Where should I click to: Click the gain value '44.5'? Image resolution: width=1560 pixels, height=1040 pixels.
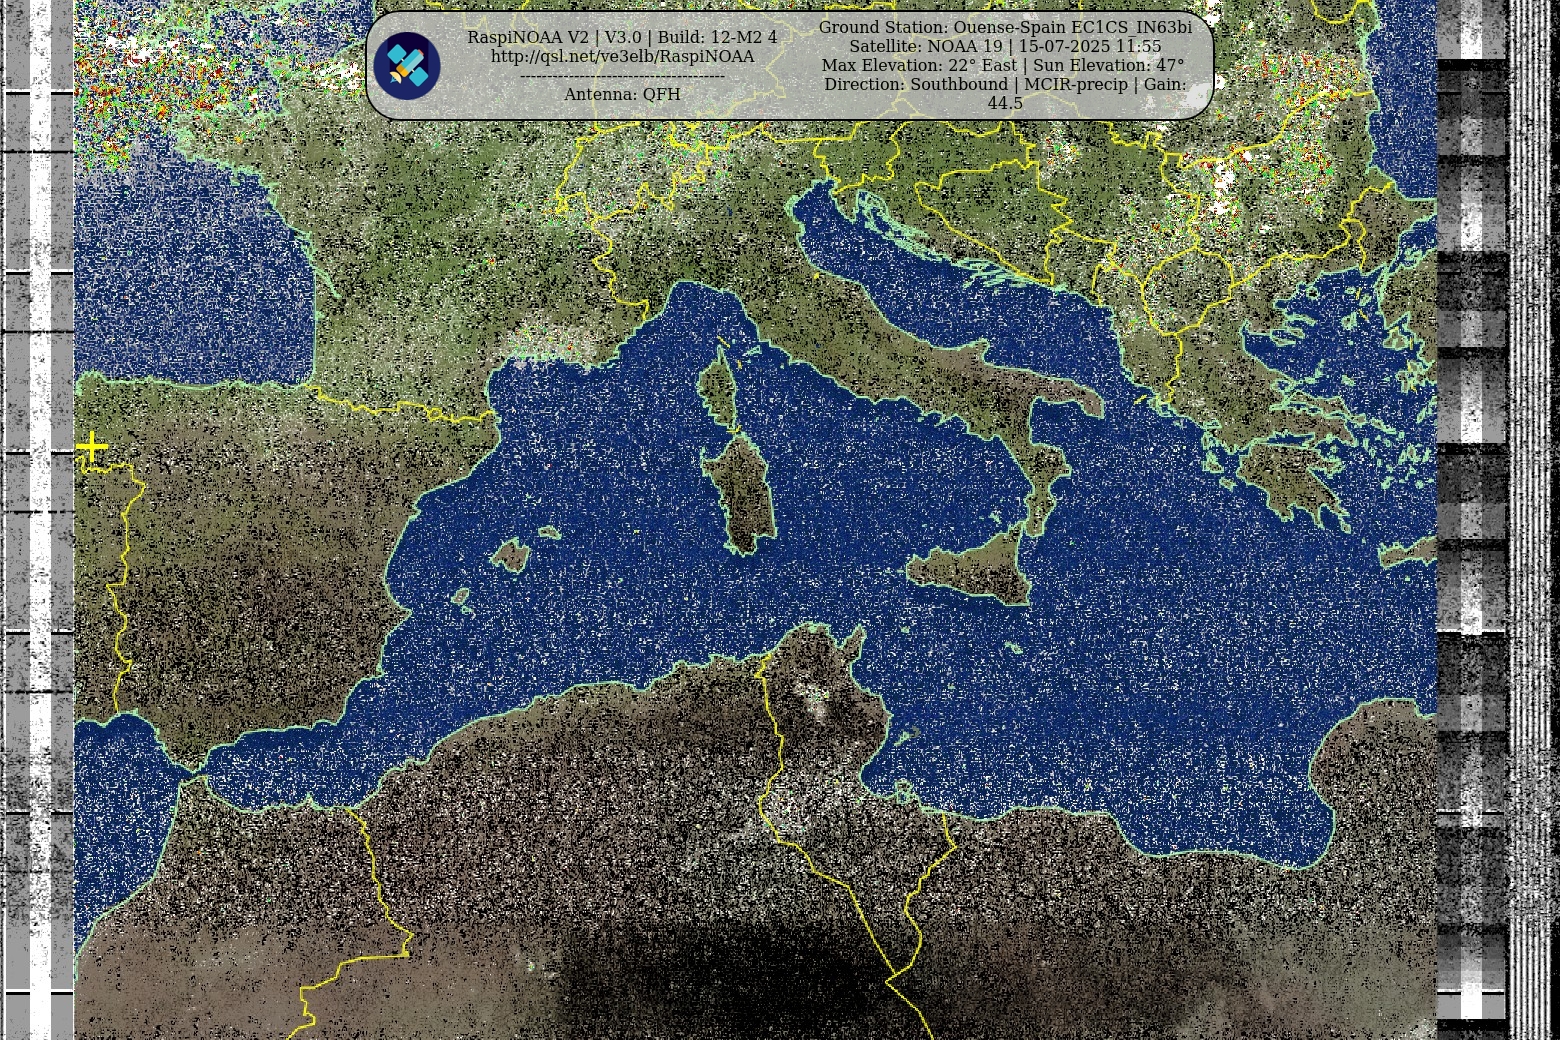[1005, 103]
